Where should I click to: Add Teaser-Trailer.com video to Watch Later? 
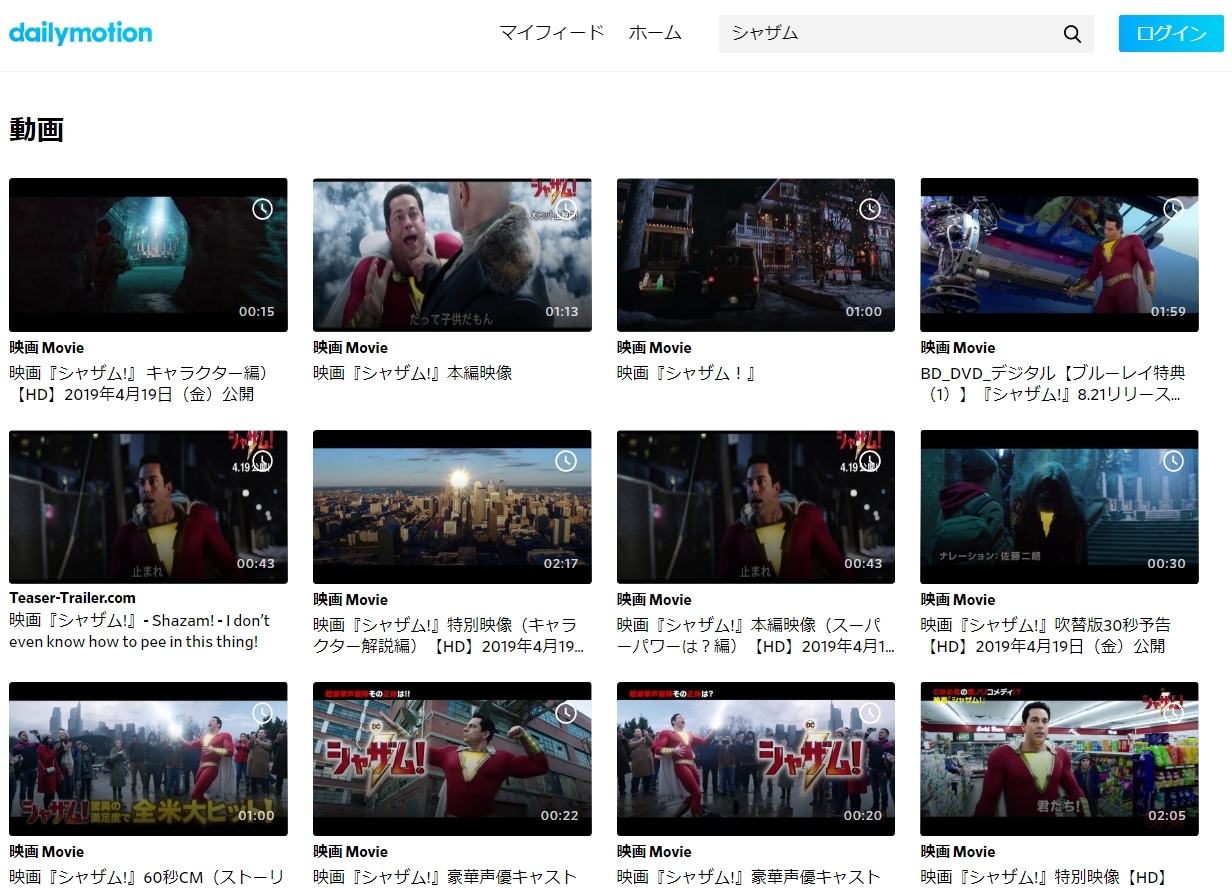pyautogui.click(x=262, y=461)
